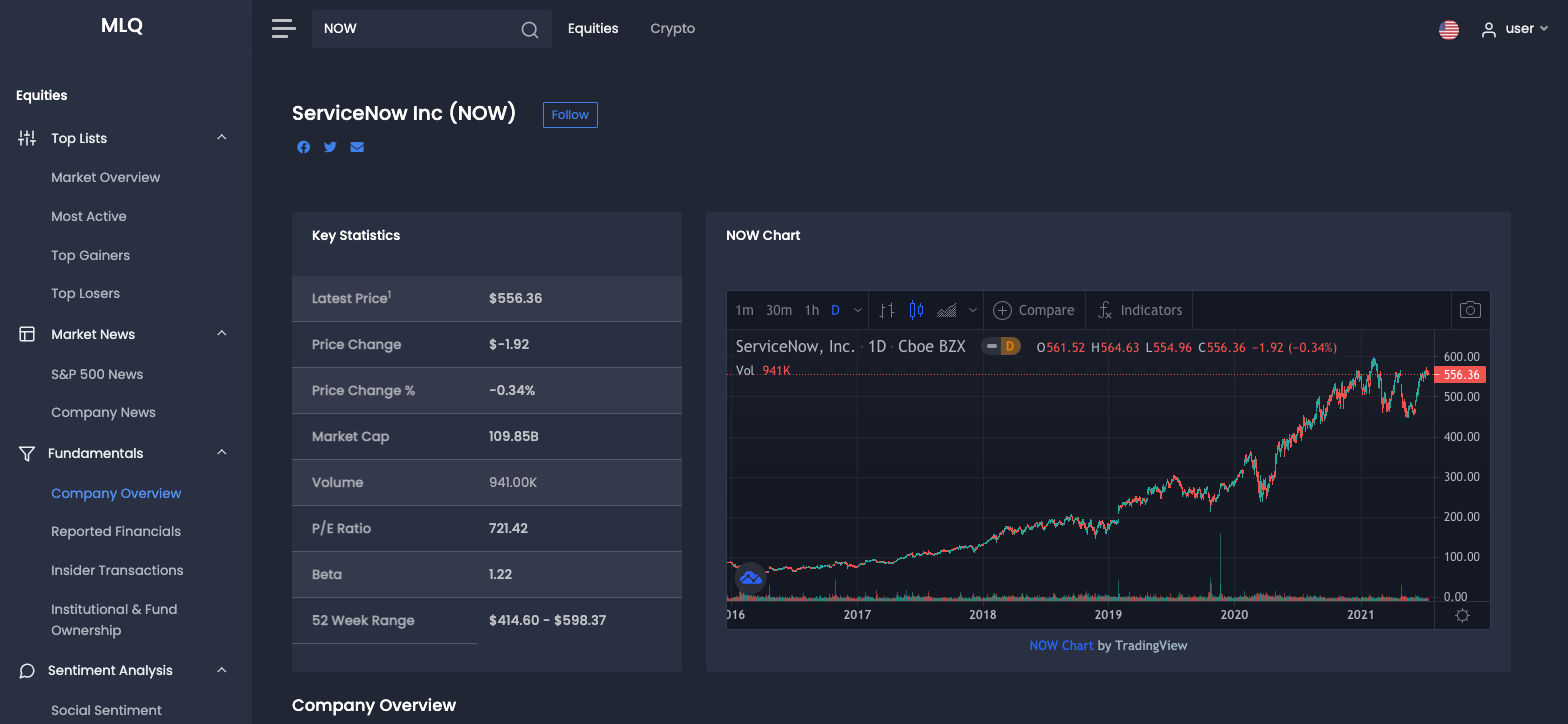The height and width of the screenshot is (724, 1568).
Task: Click the Compare plus button
Action: coord(1034,310)
